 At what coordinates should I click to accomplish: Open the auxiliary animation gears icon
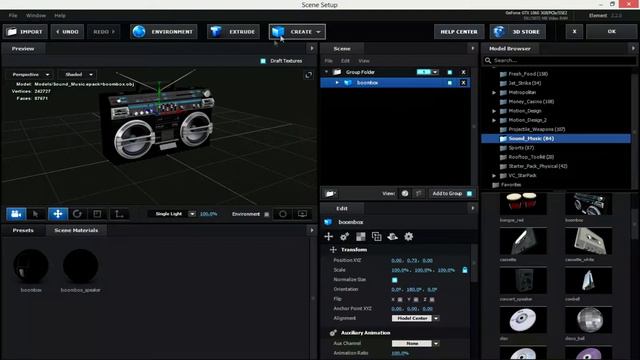tap(344, 236)
